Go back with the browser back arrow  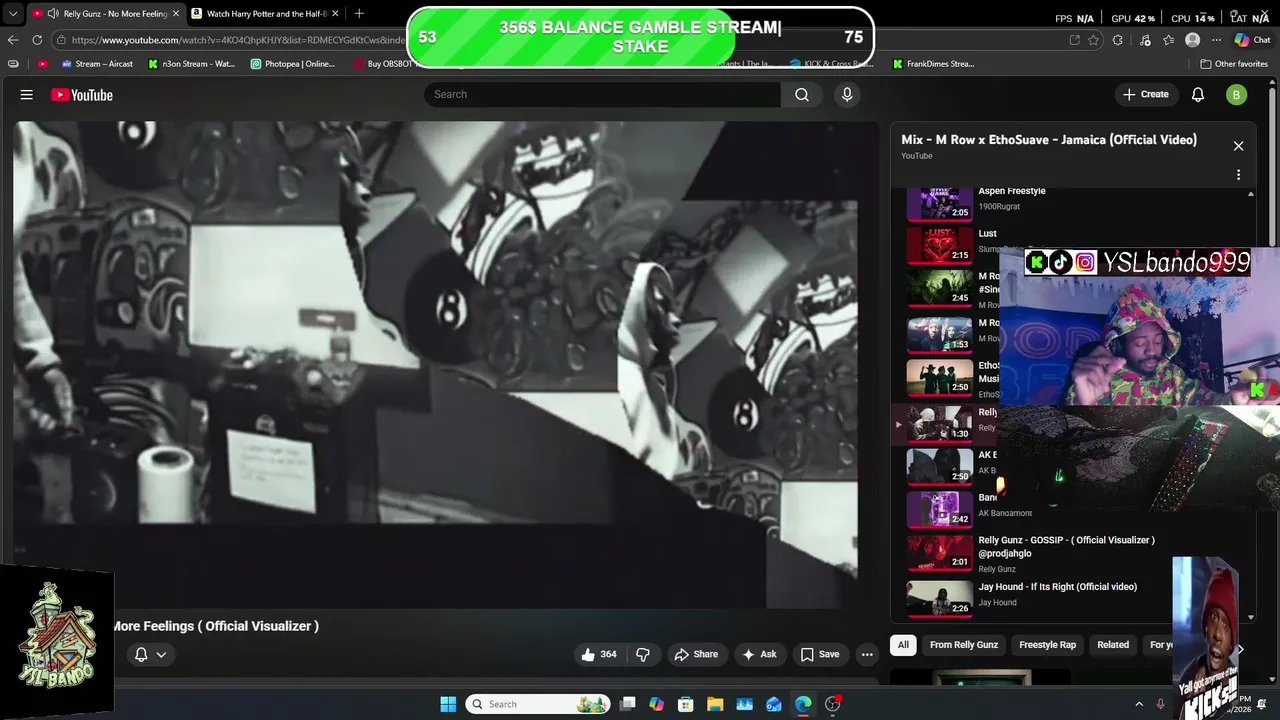(12, 40)
